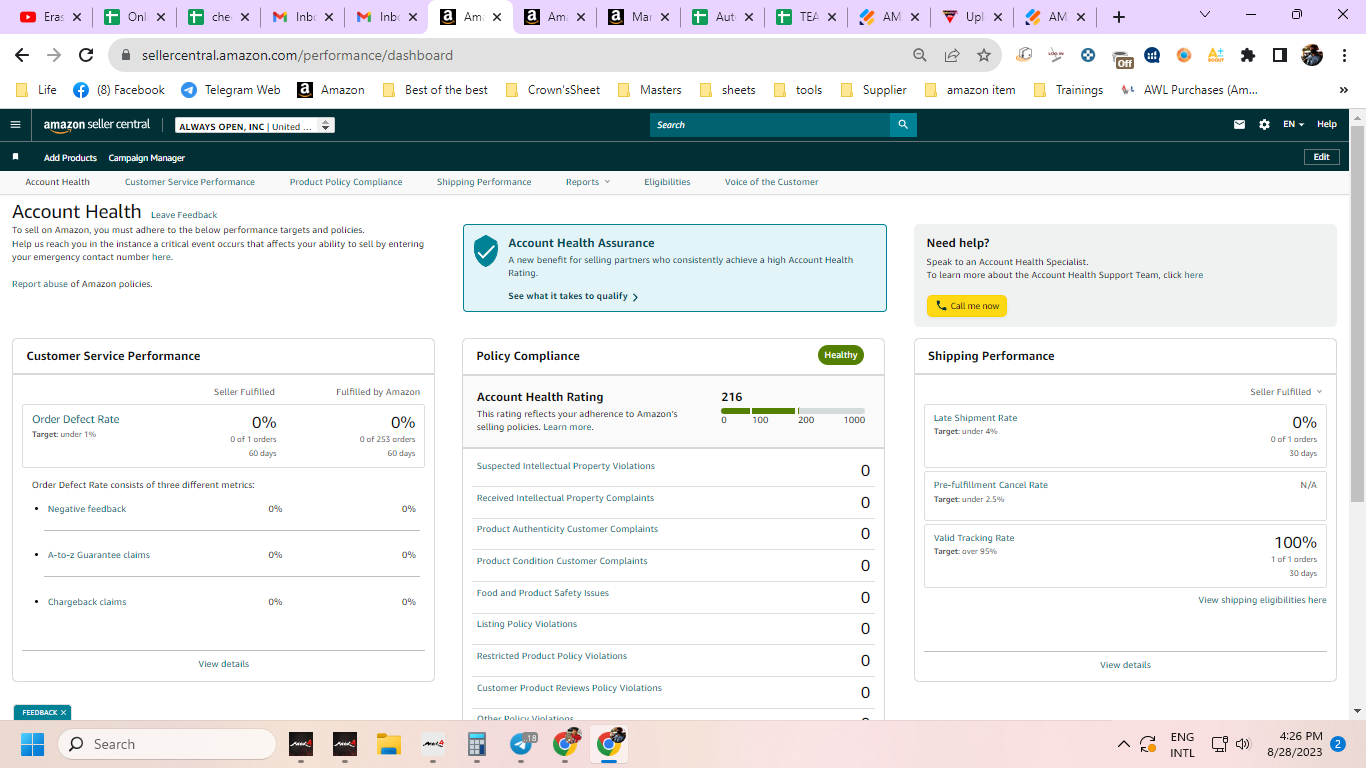
Task: Open a new browser tab
Action: 1119,17
